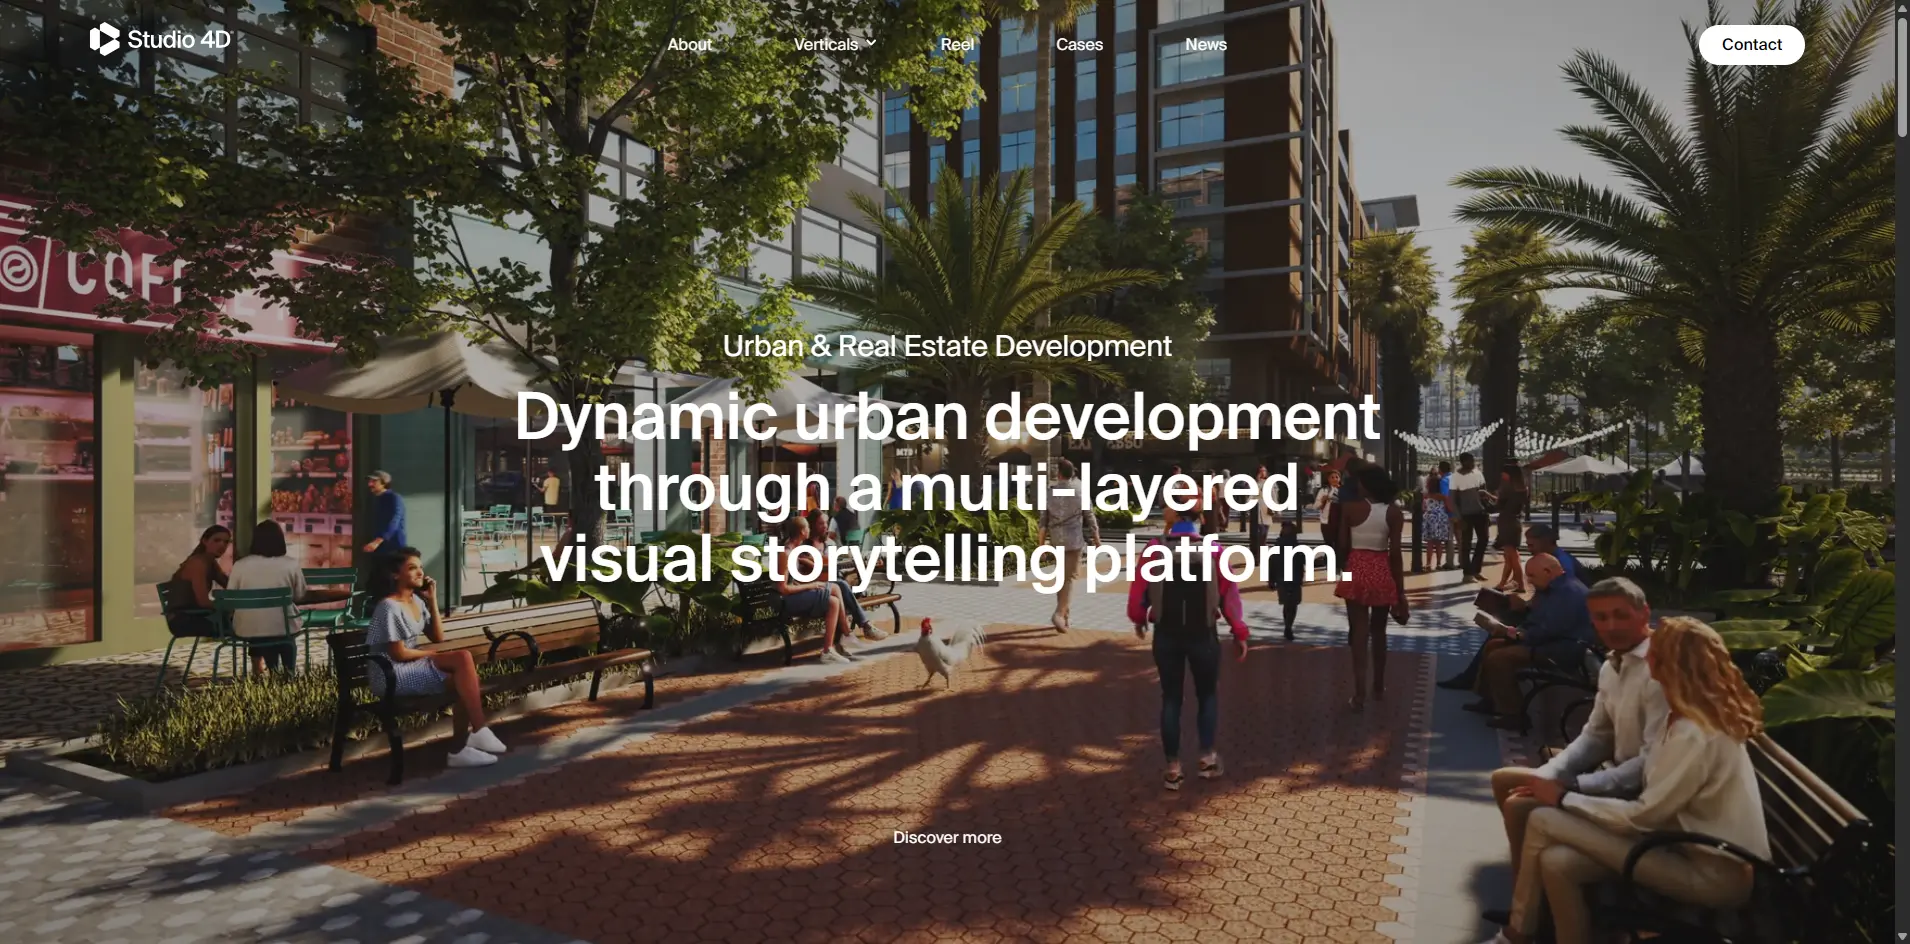Click the scrollbar up arrow
Image resolution: width=1910 pixels, height=944 pixels.
tap(1902, 8)
